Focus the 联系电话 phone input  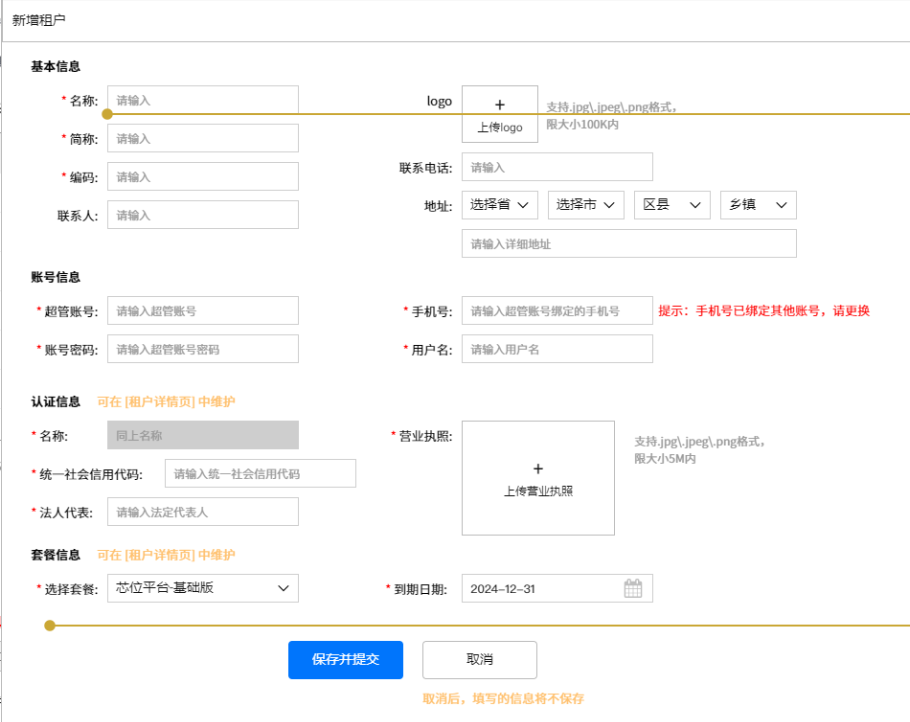coord(557,167)
